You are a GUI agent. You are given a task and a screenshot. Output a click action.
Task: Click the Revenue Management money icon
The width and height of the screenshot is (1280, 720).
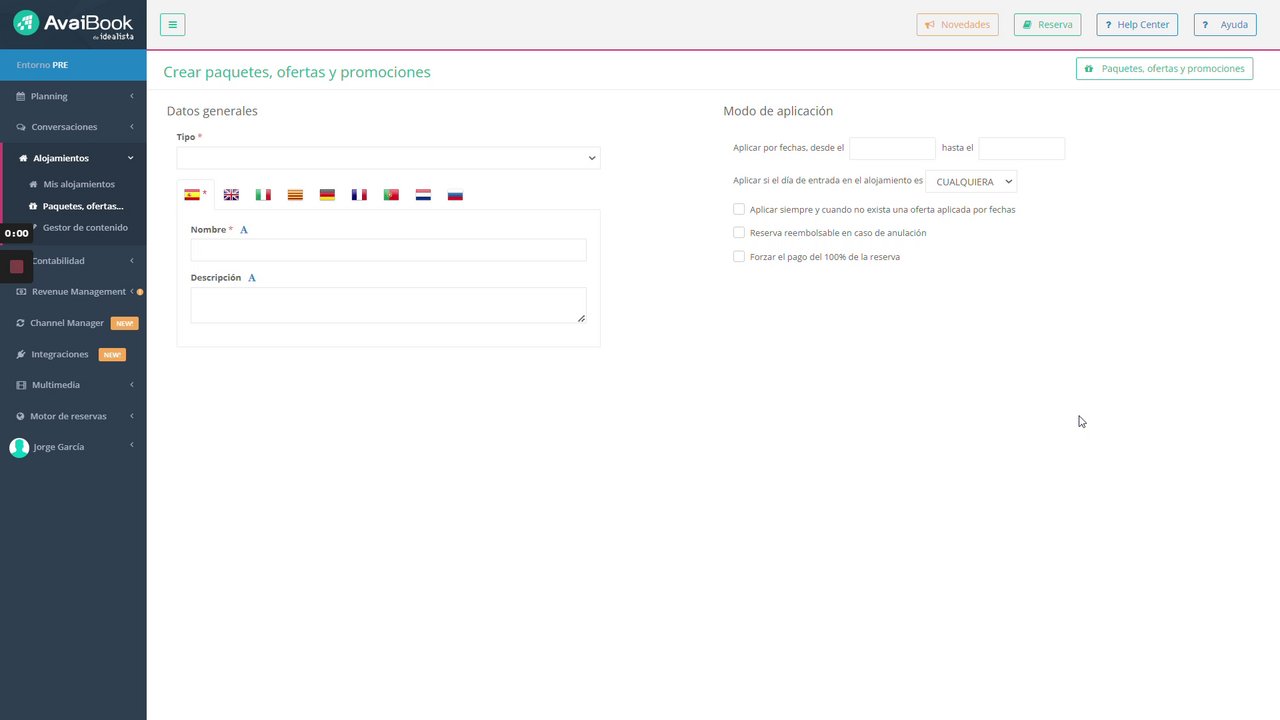tap(21, 292)
